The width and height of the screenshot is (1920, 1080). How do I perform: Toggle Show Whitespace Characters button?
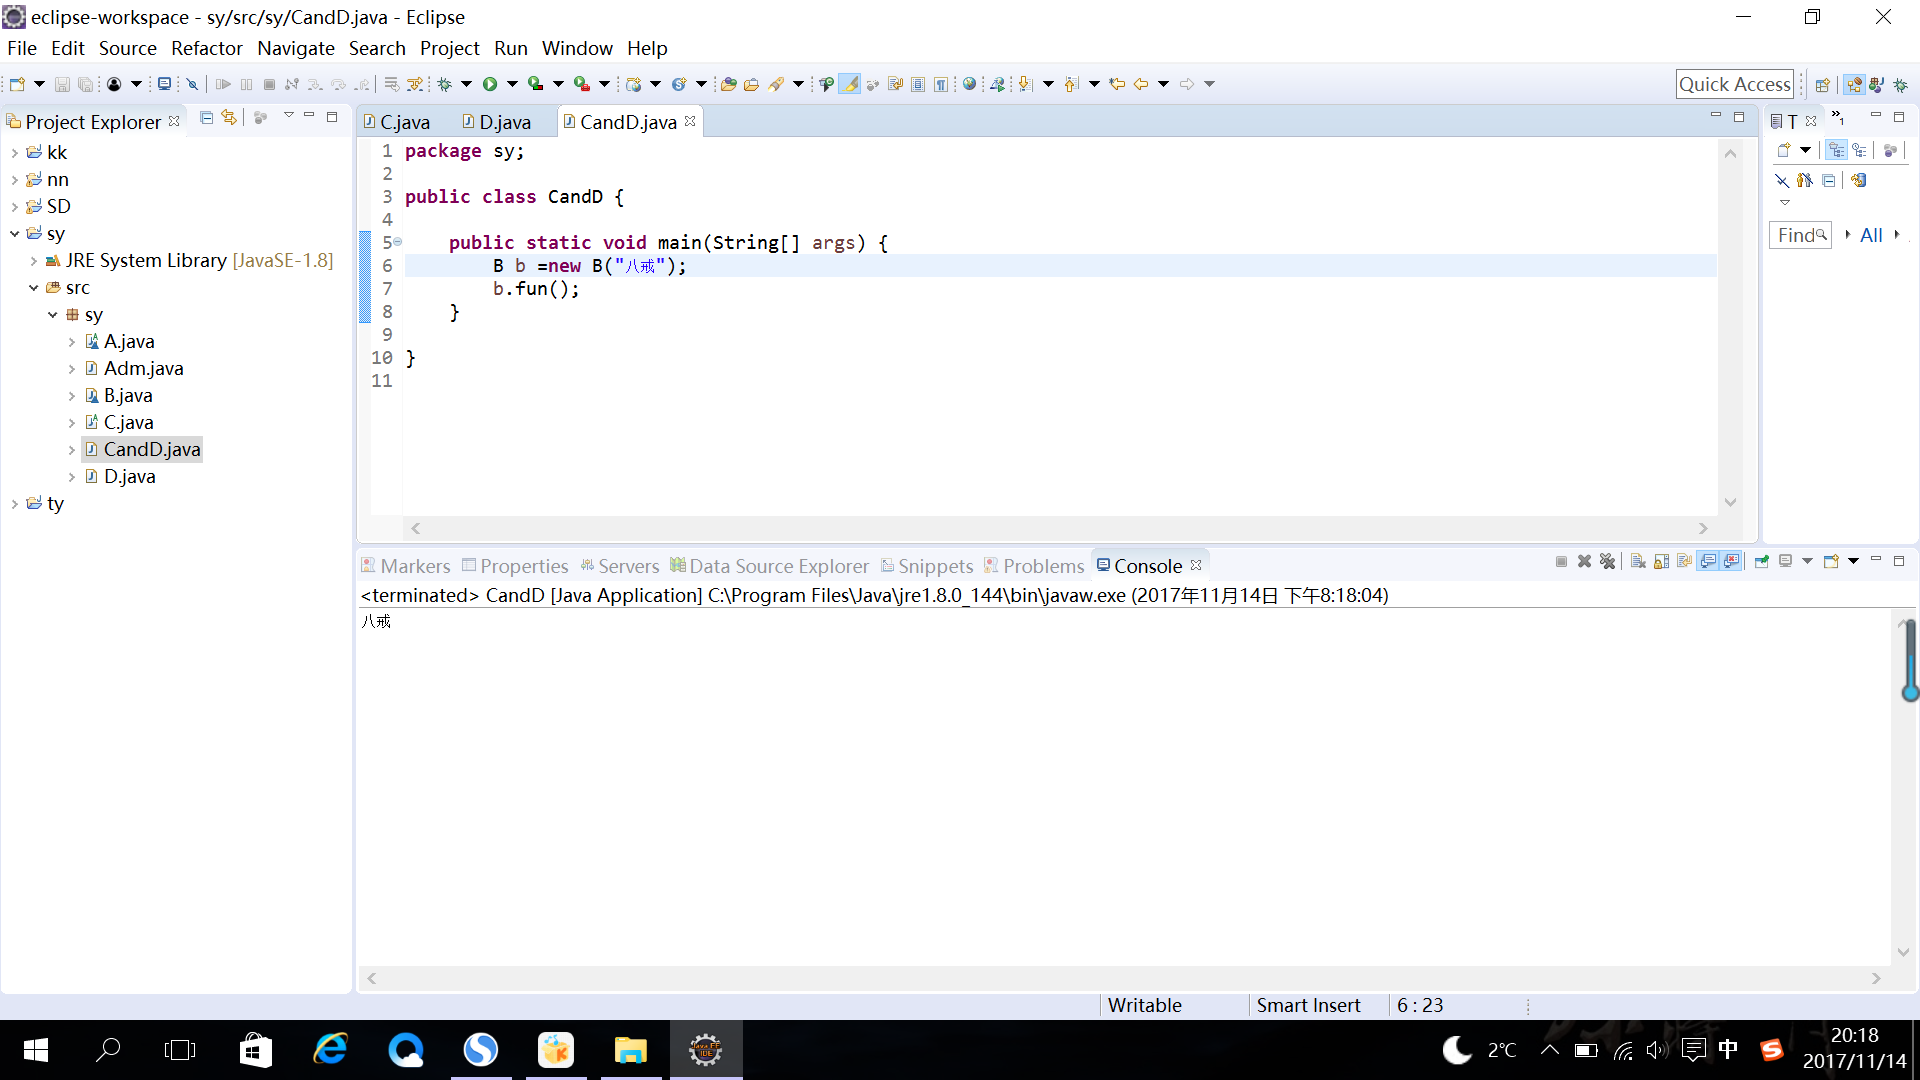tap(941, 84)
